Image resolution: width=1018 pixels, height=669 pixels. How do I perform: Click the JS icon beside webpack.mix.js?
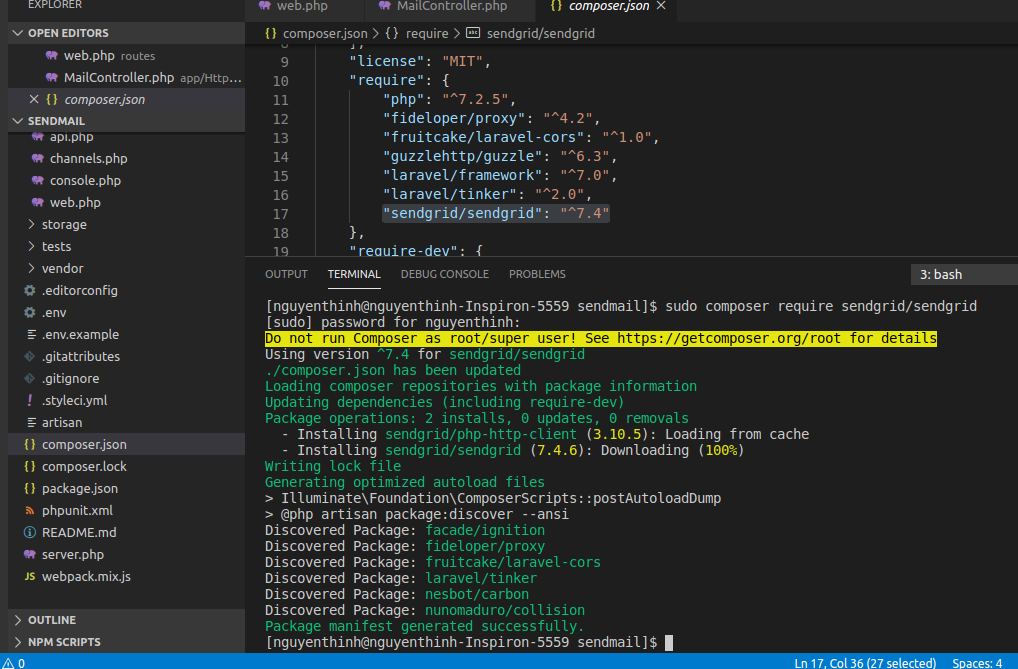[30, 577]
